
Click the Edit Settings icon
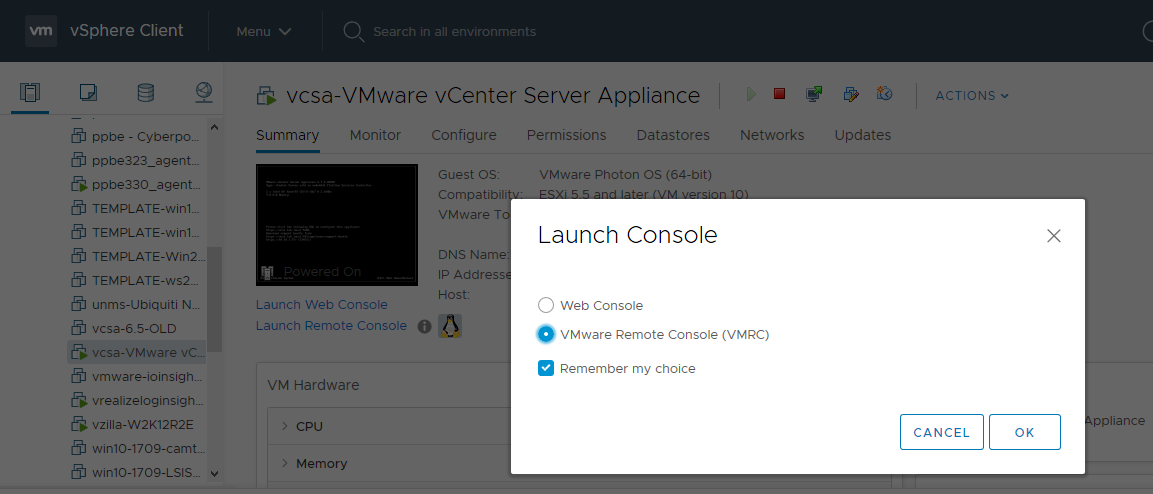point(851,94)
